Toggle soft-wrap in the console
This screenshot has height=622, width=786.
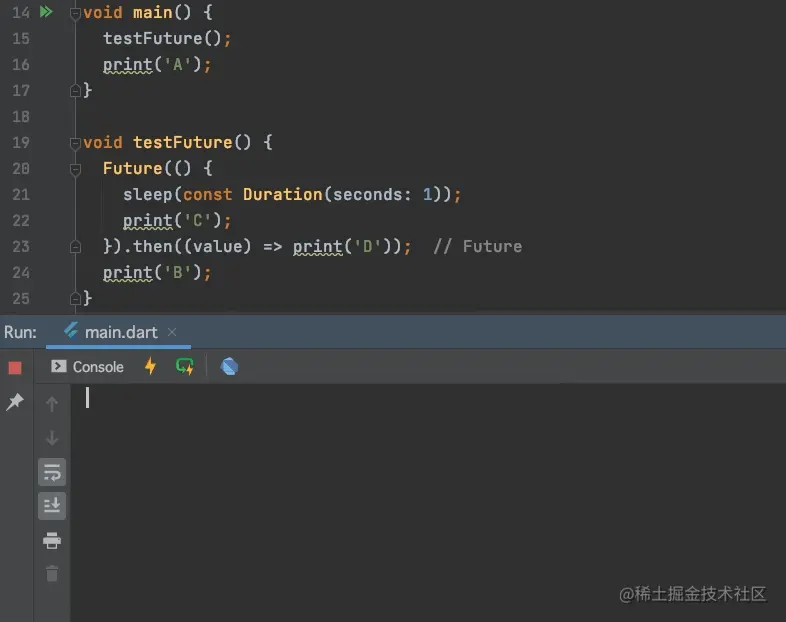click(52, 472)
